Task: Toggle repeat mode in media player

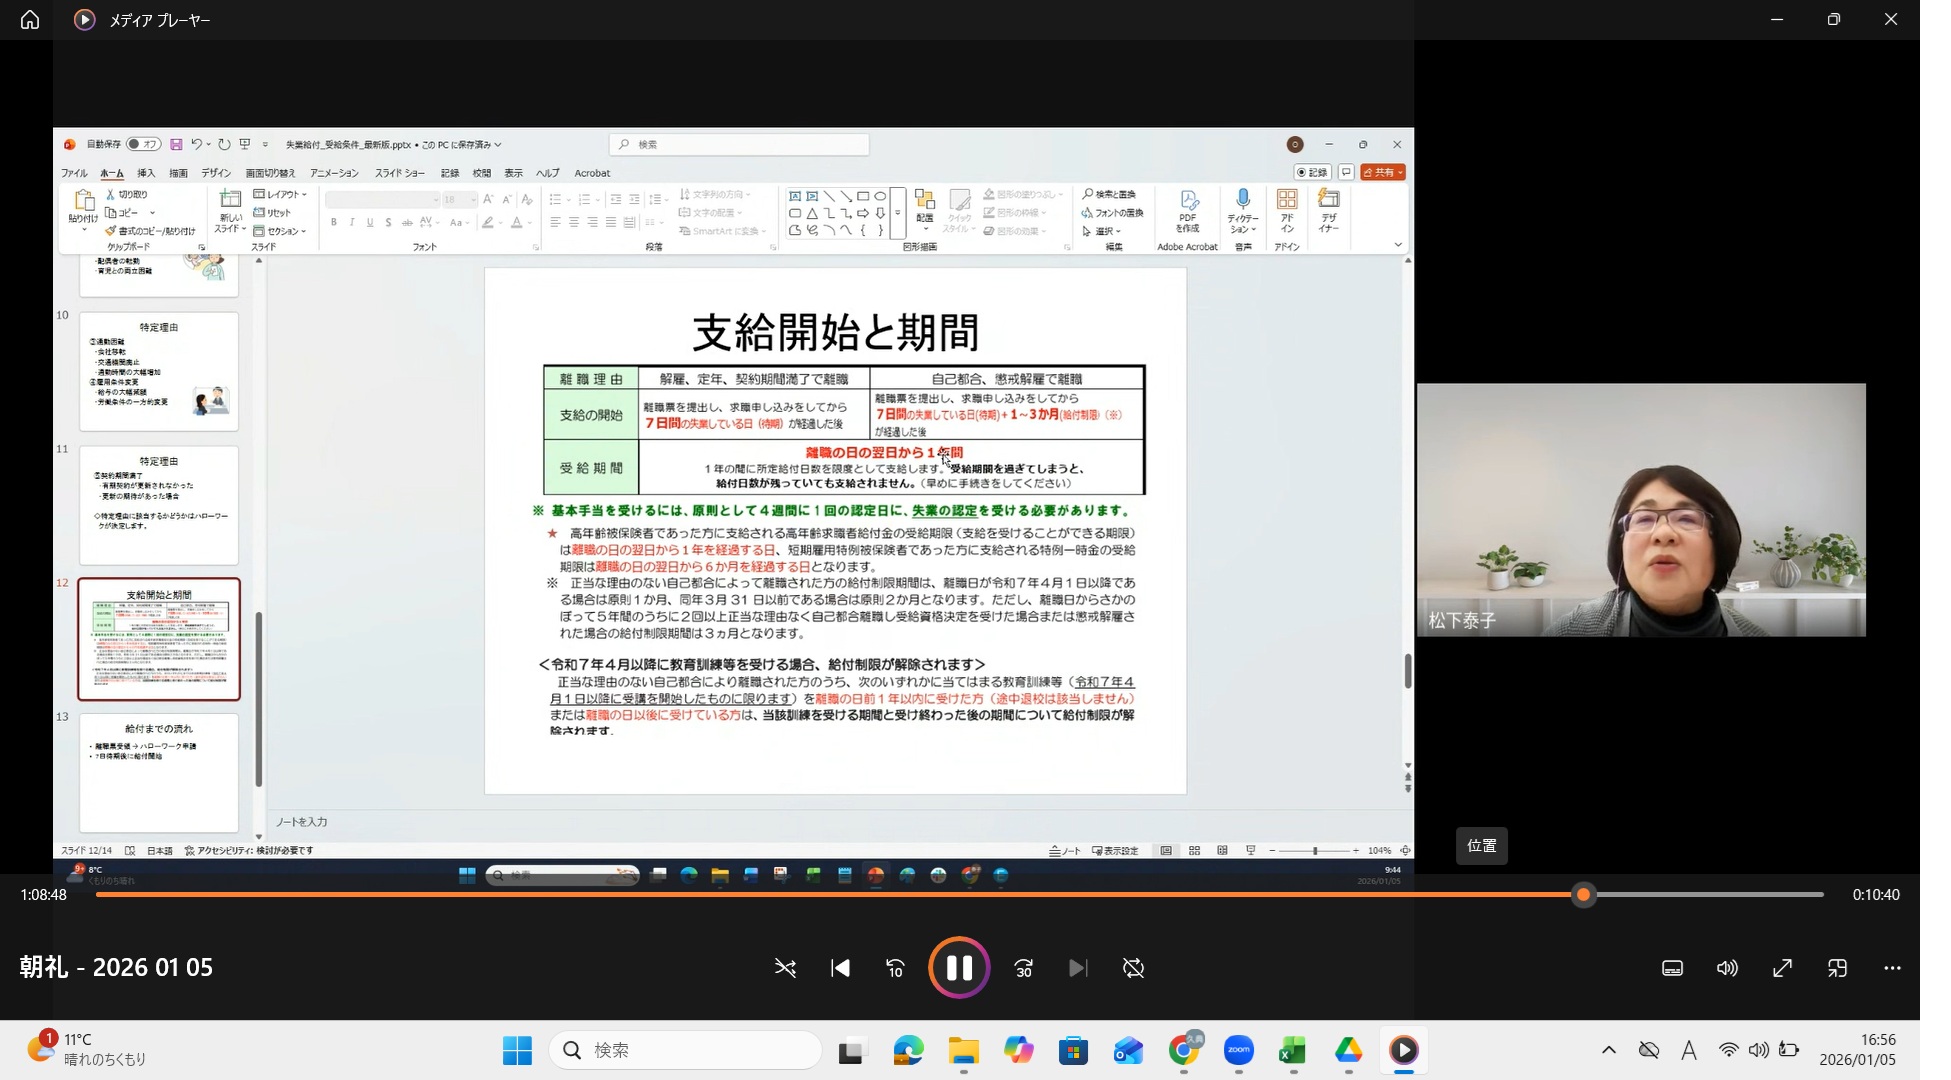Action: [x=1133, y=968]
